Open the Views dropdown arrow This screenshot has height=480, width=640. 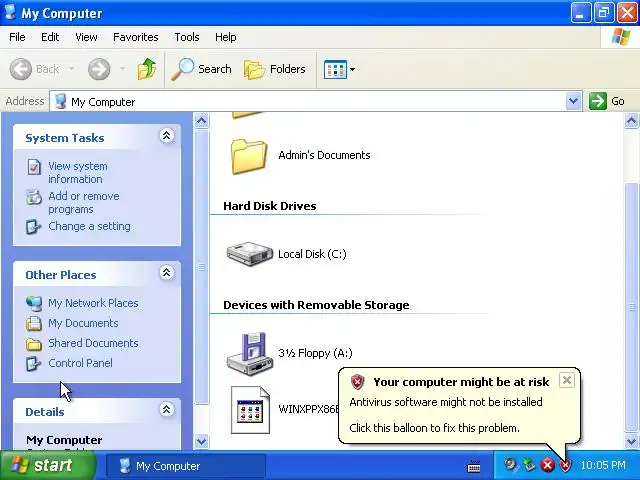tap(352, 69)
